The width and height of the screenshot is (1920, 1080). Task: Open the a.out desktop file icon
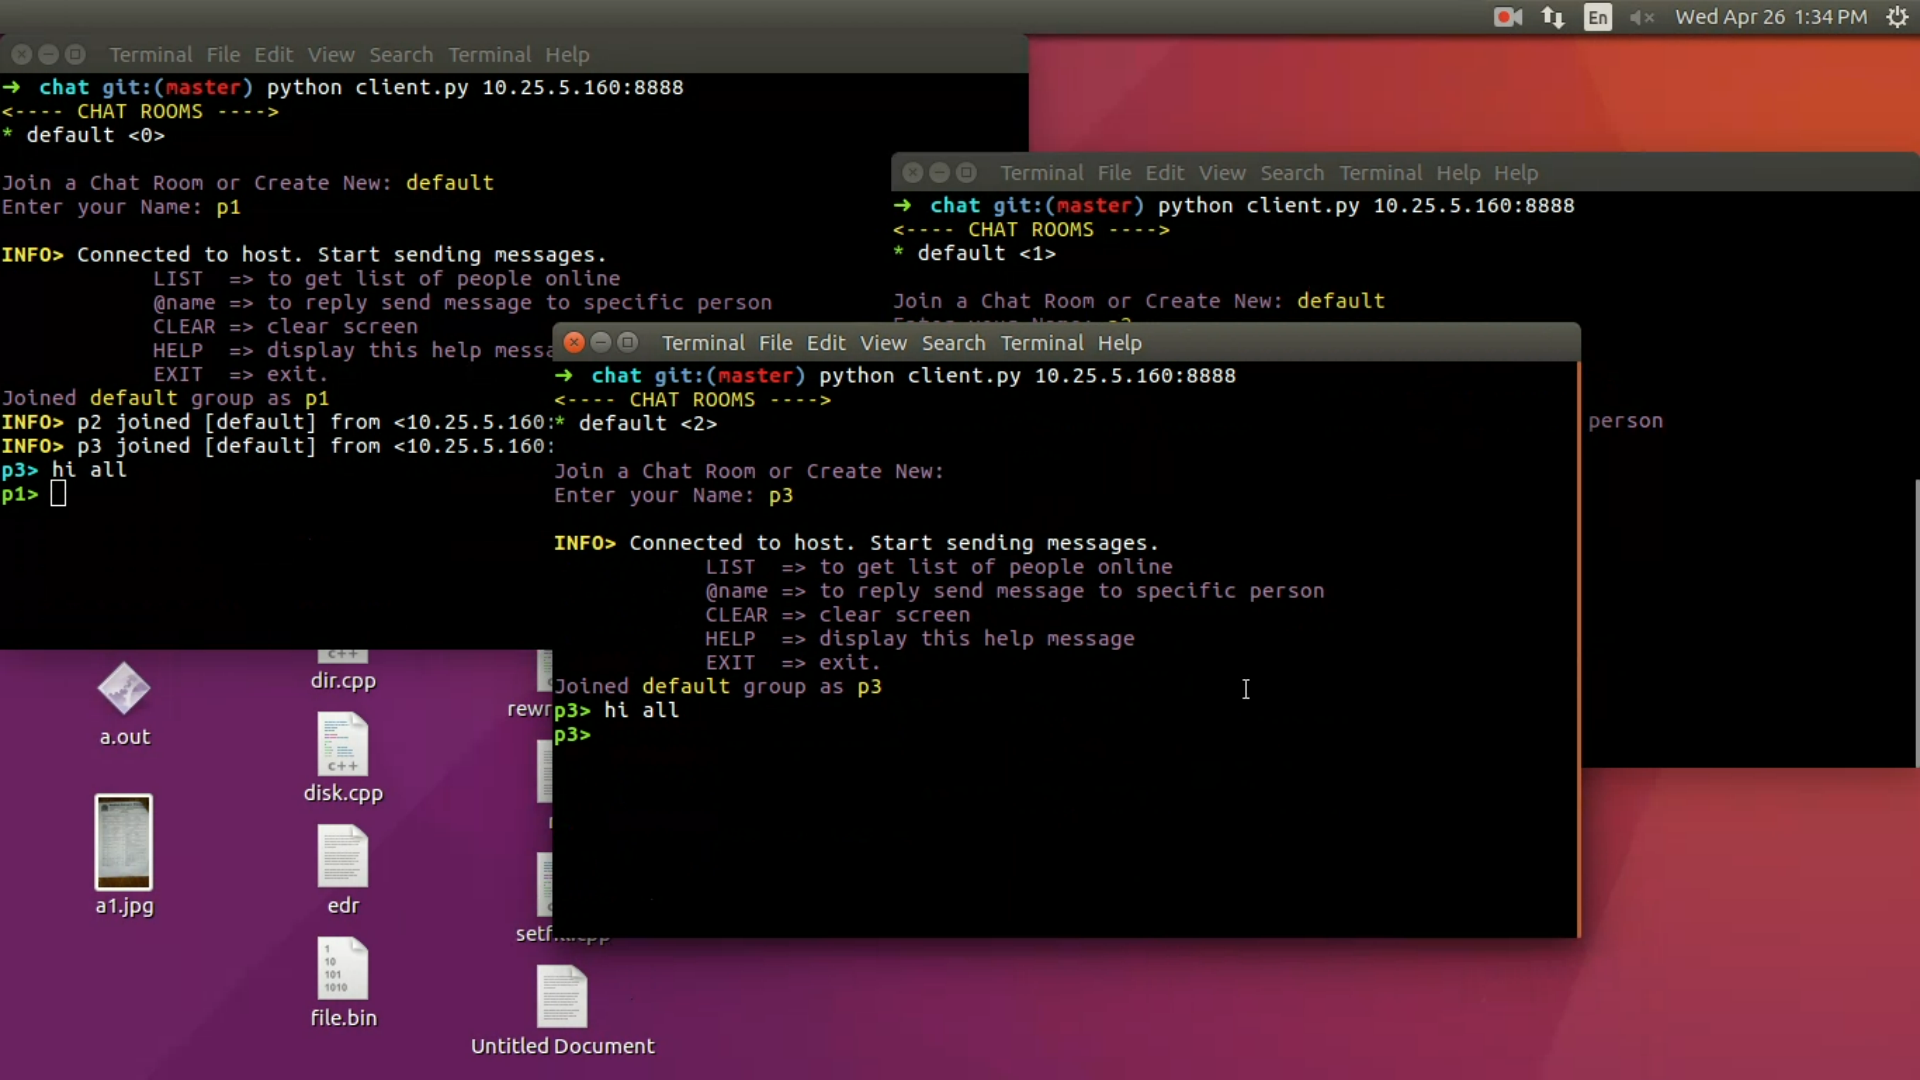click(x=124, y=690)
